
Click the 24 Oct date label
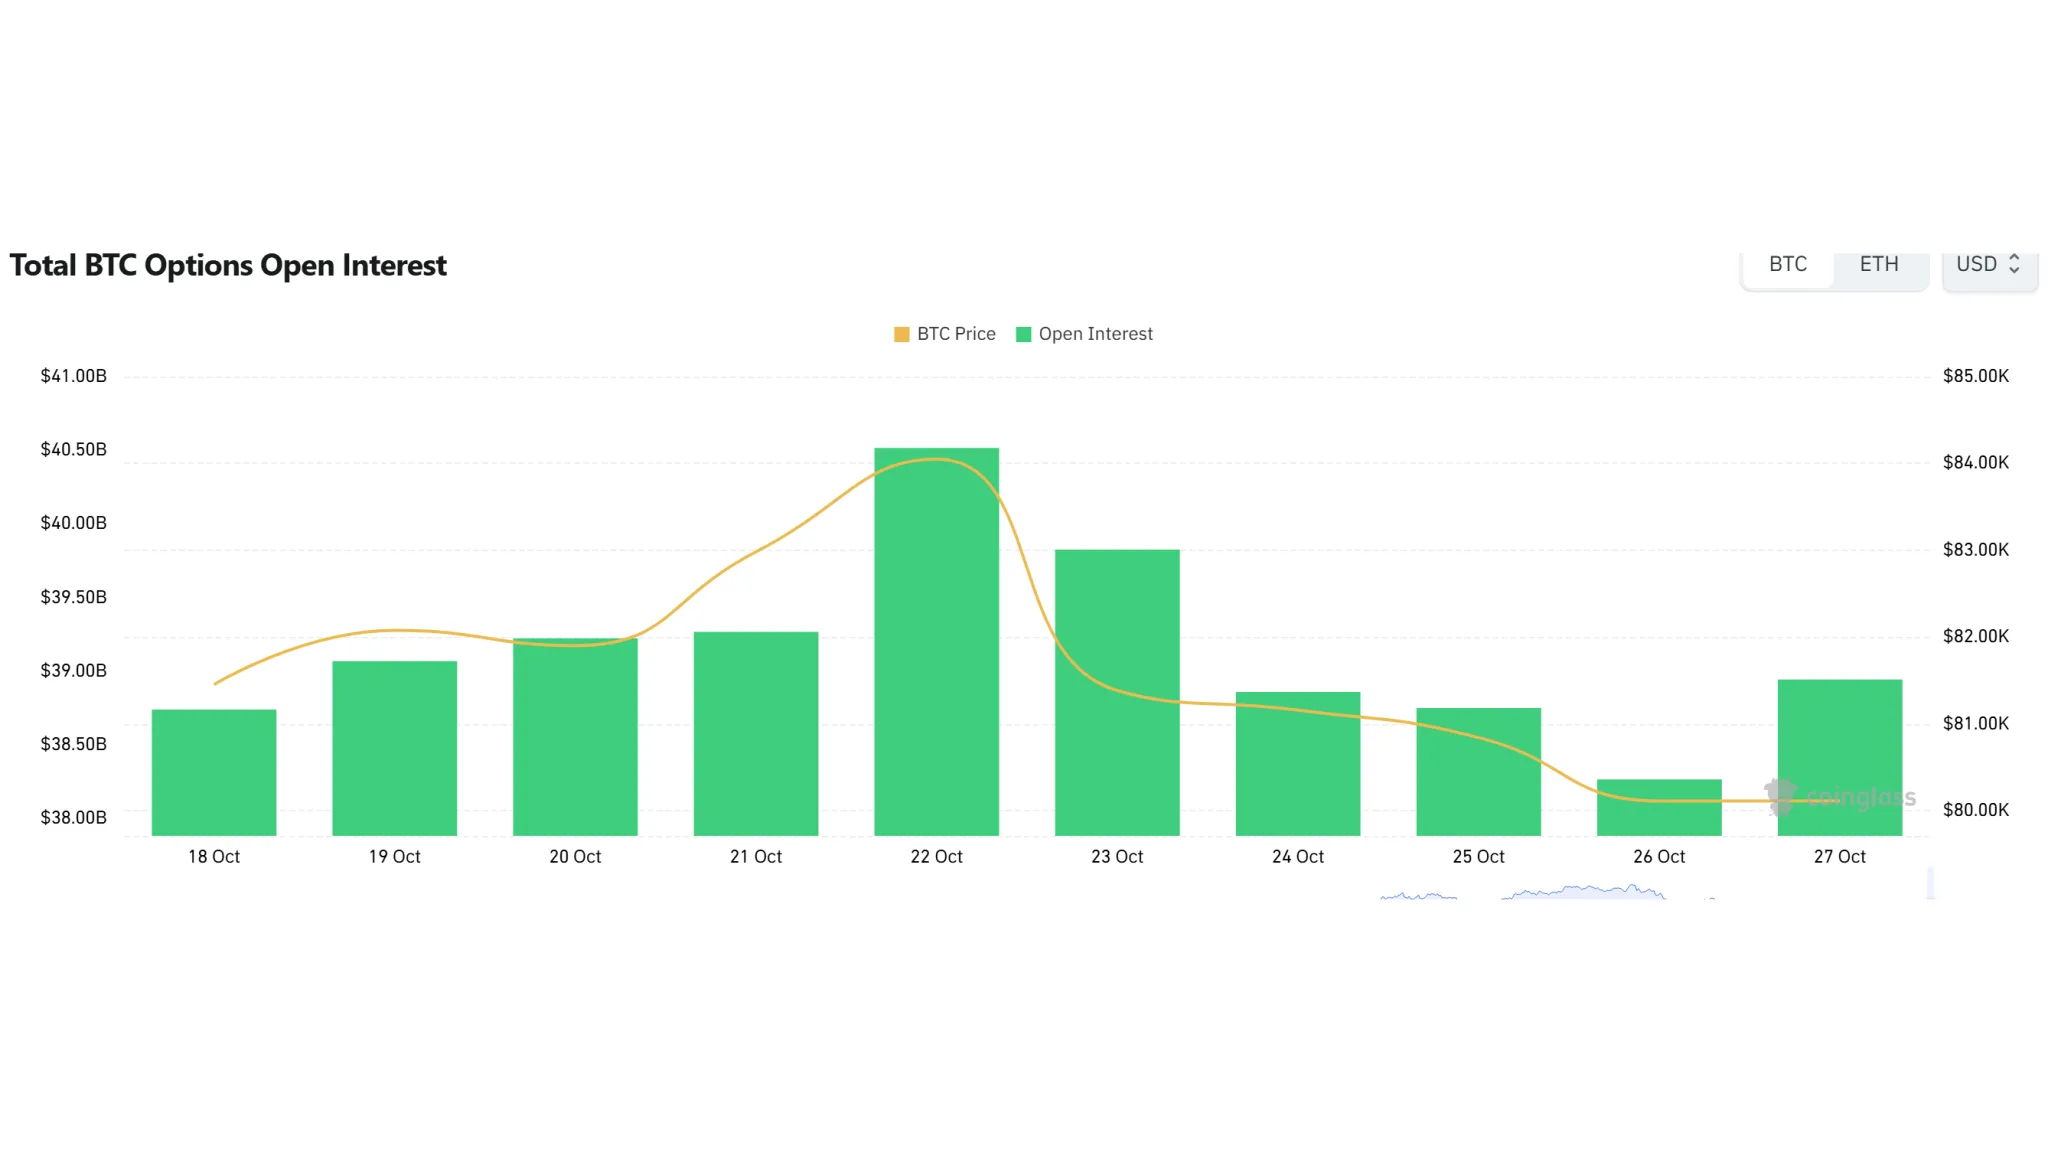click(x=1298, y=857)
